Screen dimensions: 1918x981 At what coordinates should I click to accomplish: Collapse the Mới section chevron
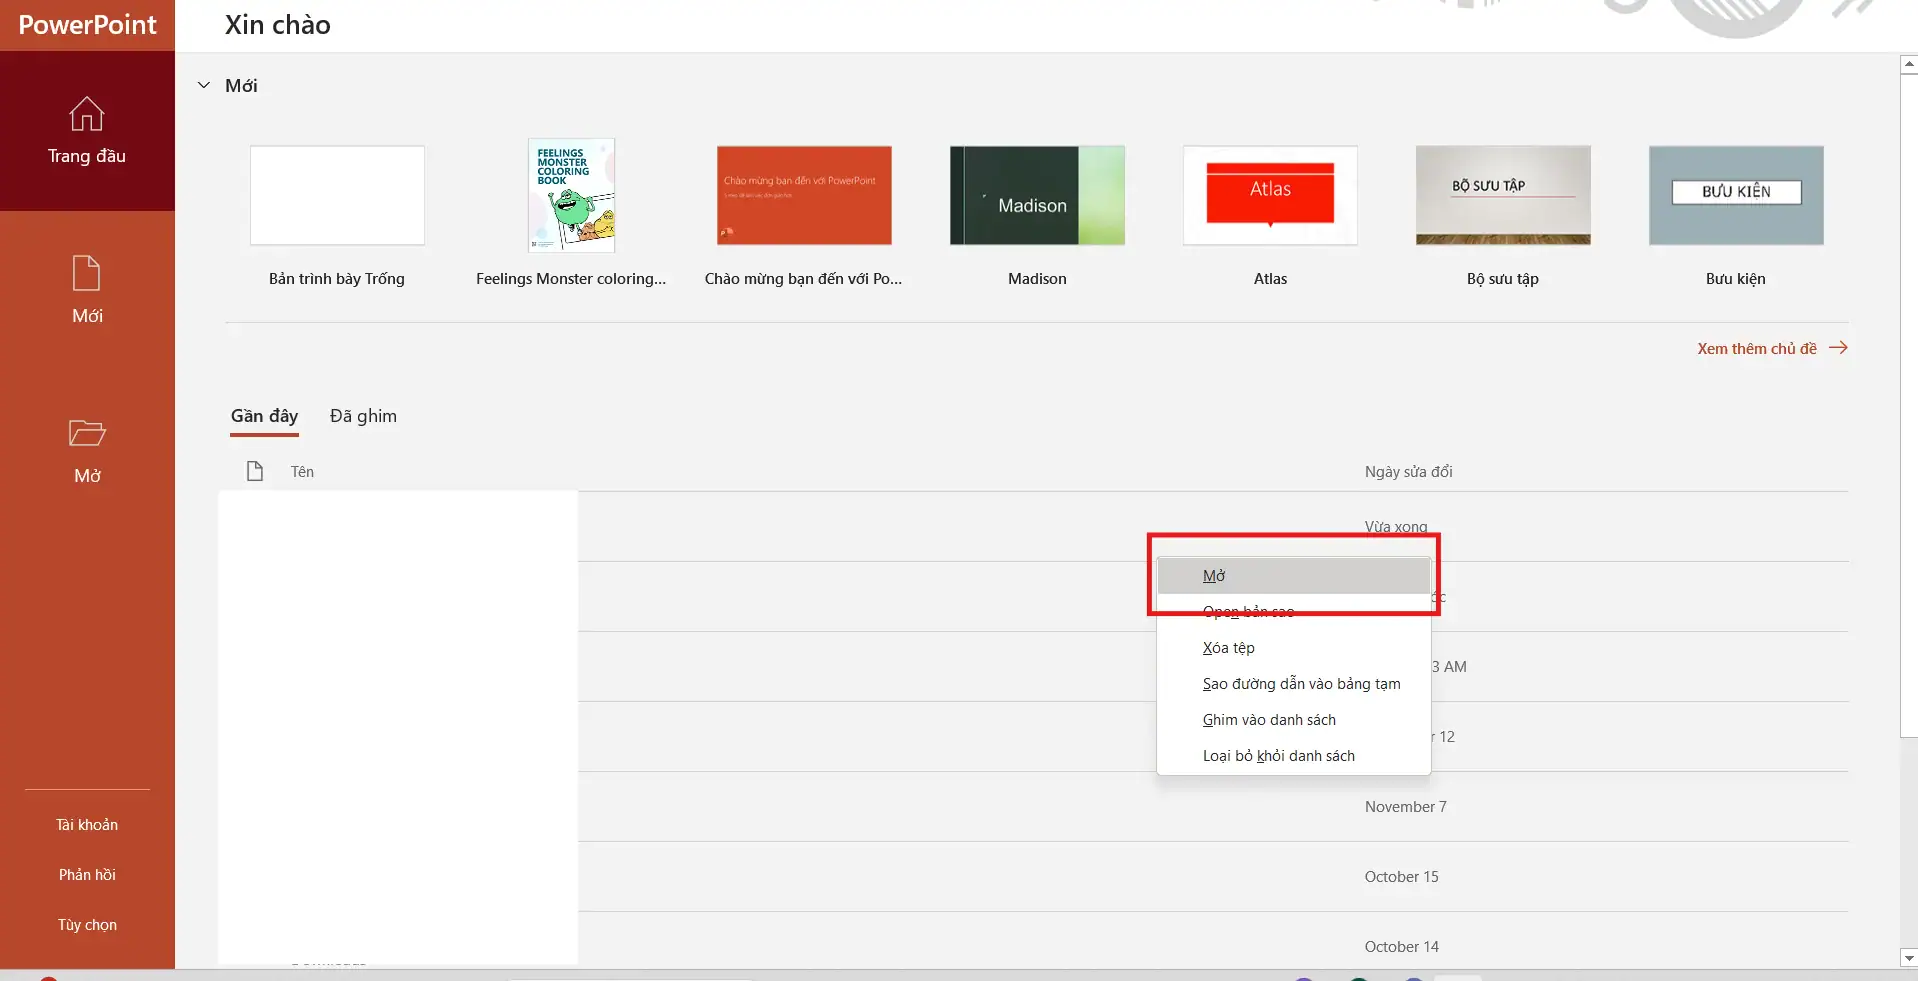pos(203,85)
